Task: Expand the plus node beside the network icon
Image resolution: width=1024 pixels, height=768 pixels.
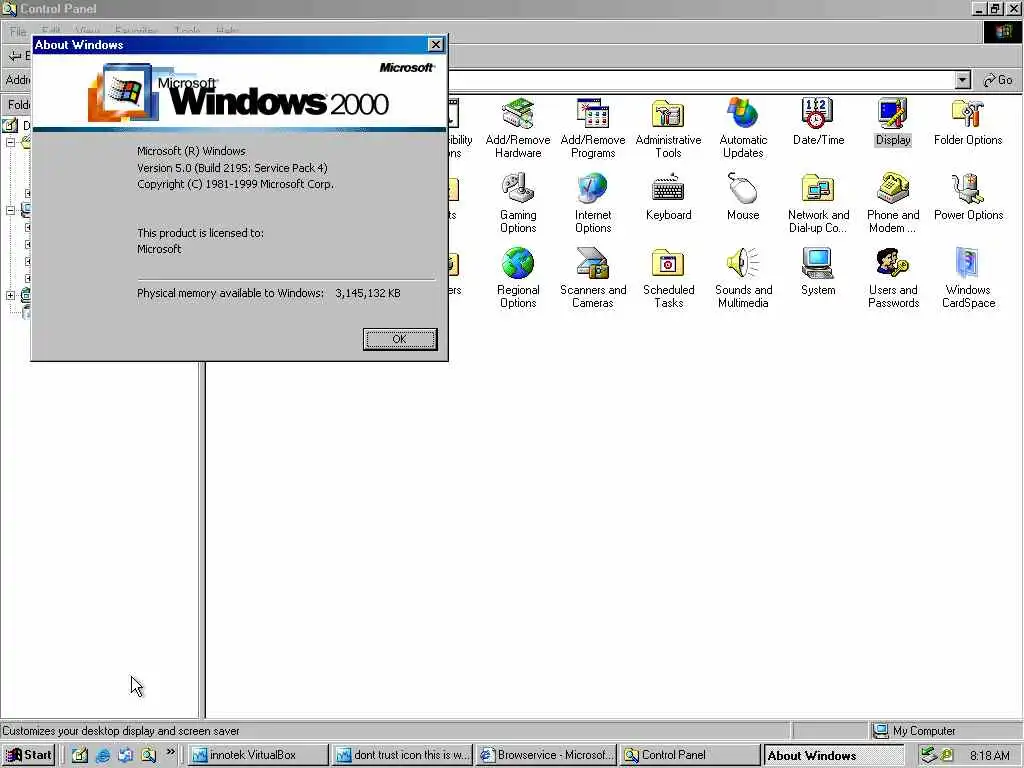Action: click(x=10, y=295)
